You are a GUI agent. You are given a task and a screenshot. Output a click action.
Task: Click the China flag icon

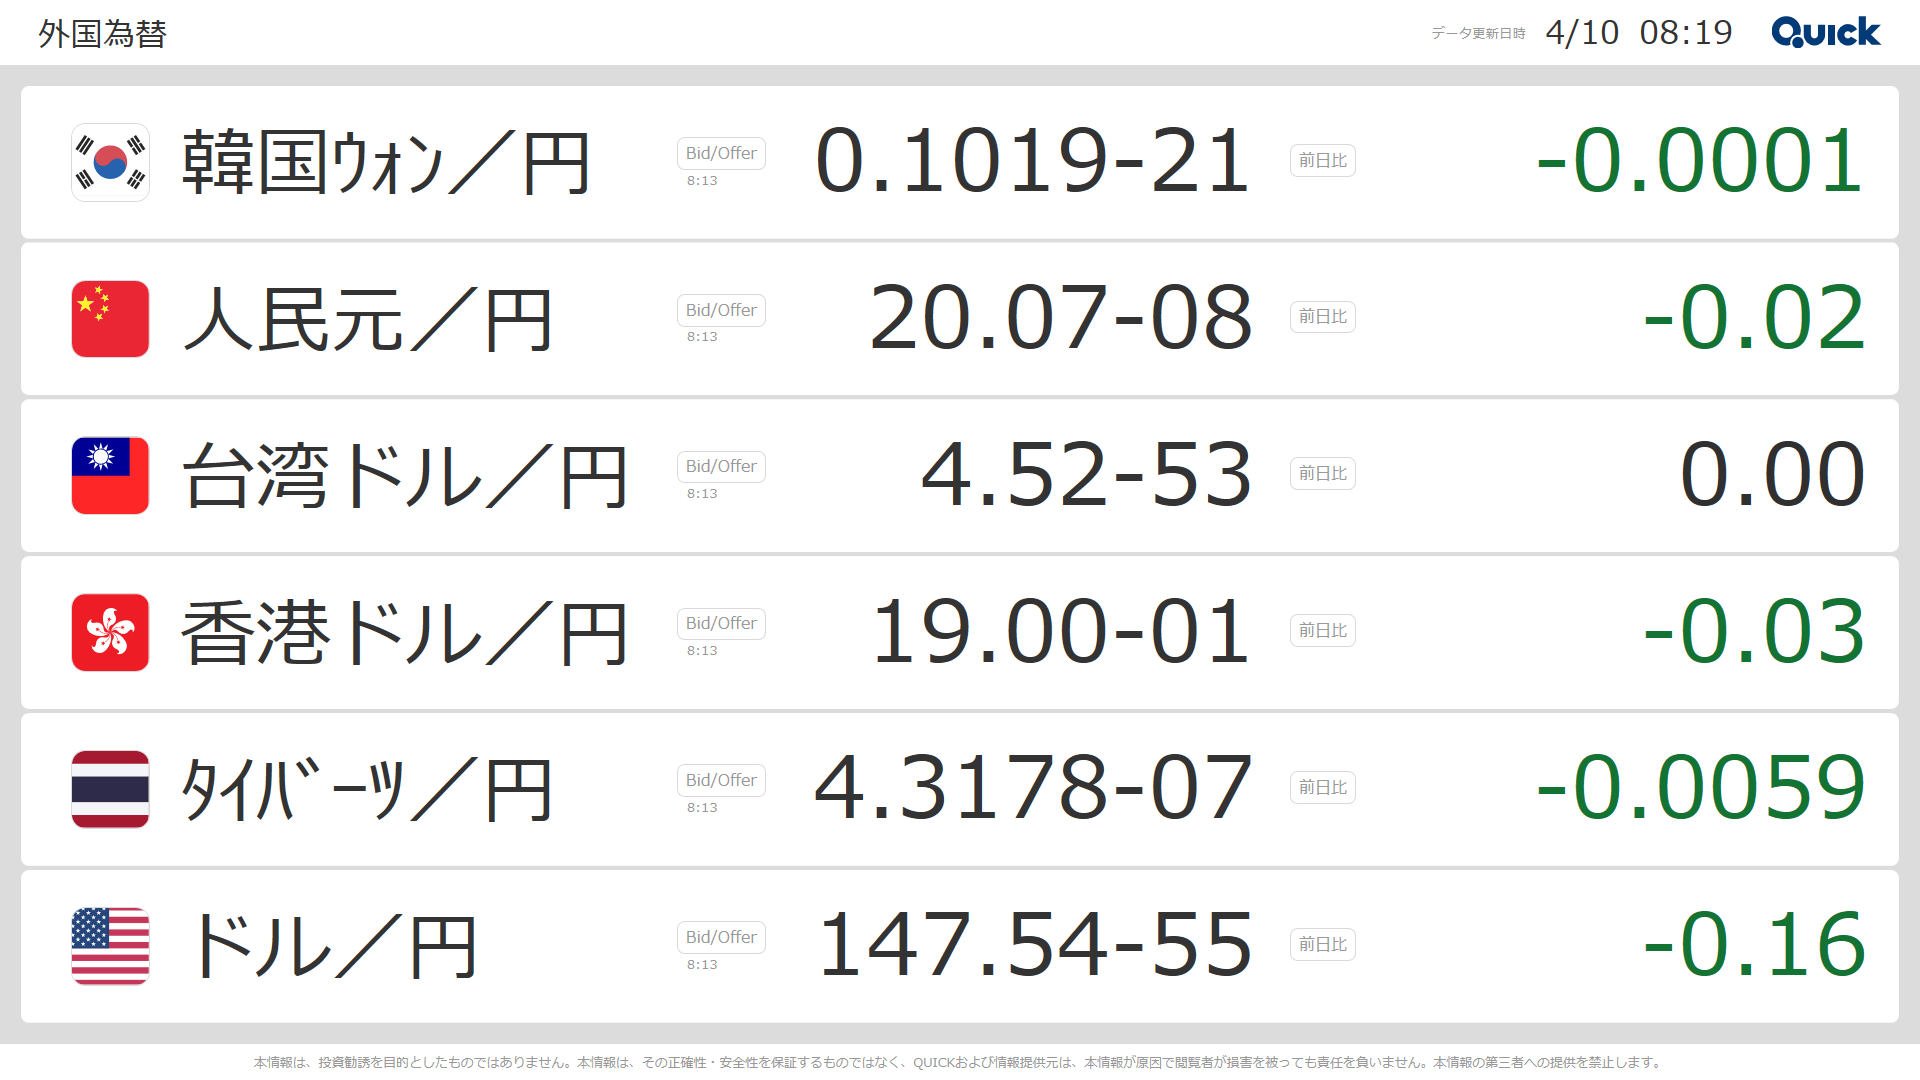tap(110, 319)
